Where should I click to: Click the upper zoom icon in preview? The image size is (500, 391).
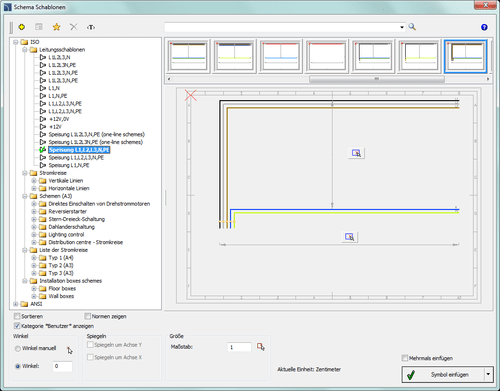tap(356, 153)
